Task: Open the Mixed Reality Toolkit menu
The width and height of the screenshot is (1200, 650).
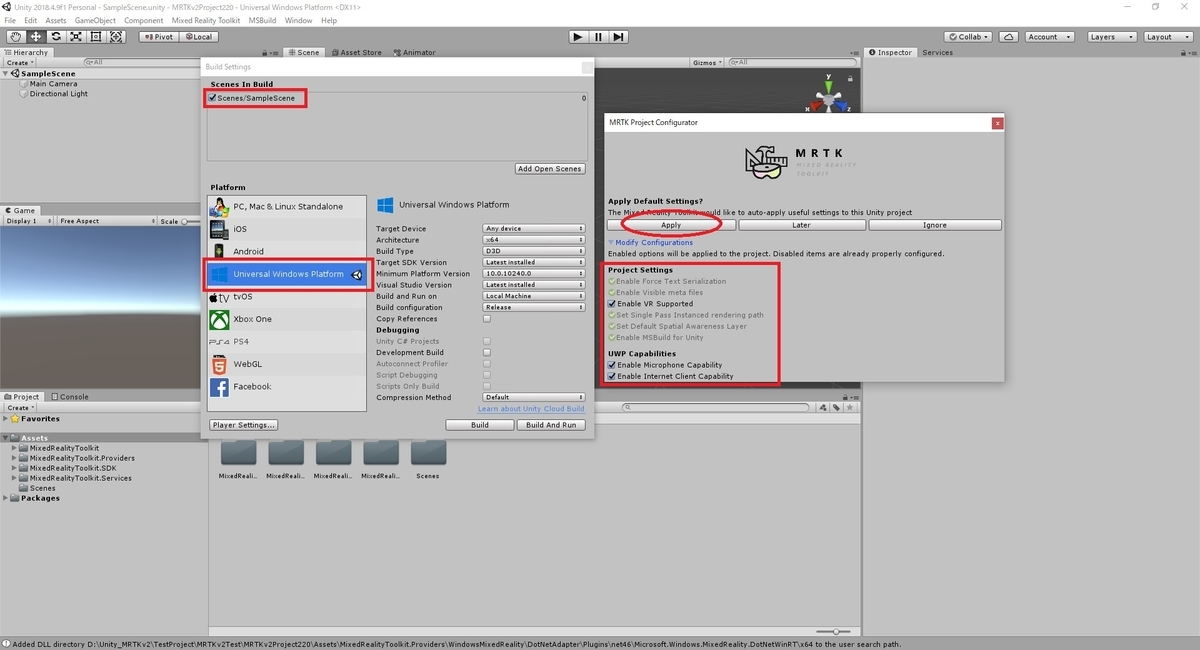Action: (x=206, y=20)
